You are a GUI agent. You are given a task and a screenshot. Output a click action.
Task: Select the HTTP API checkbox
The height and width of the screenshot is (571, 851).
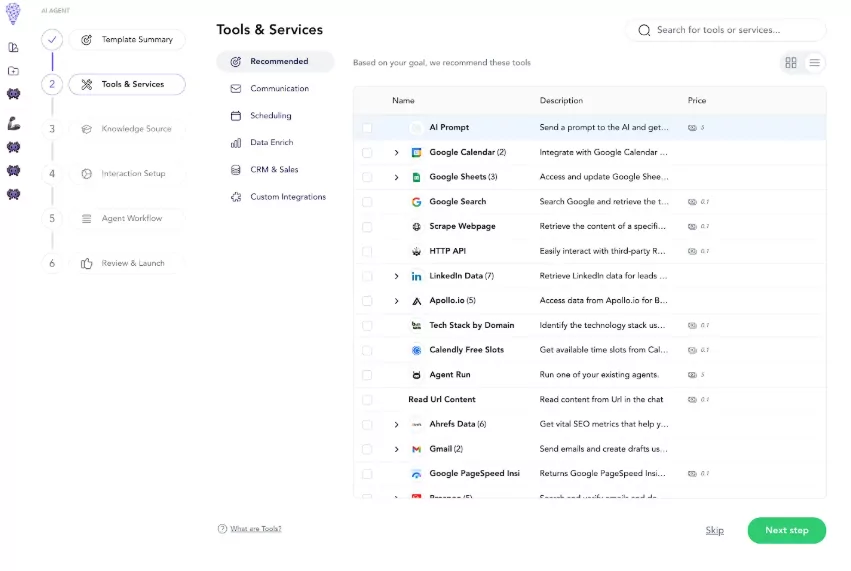[367, 251]
